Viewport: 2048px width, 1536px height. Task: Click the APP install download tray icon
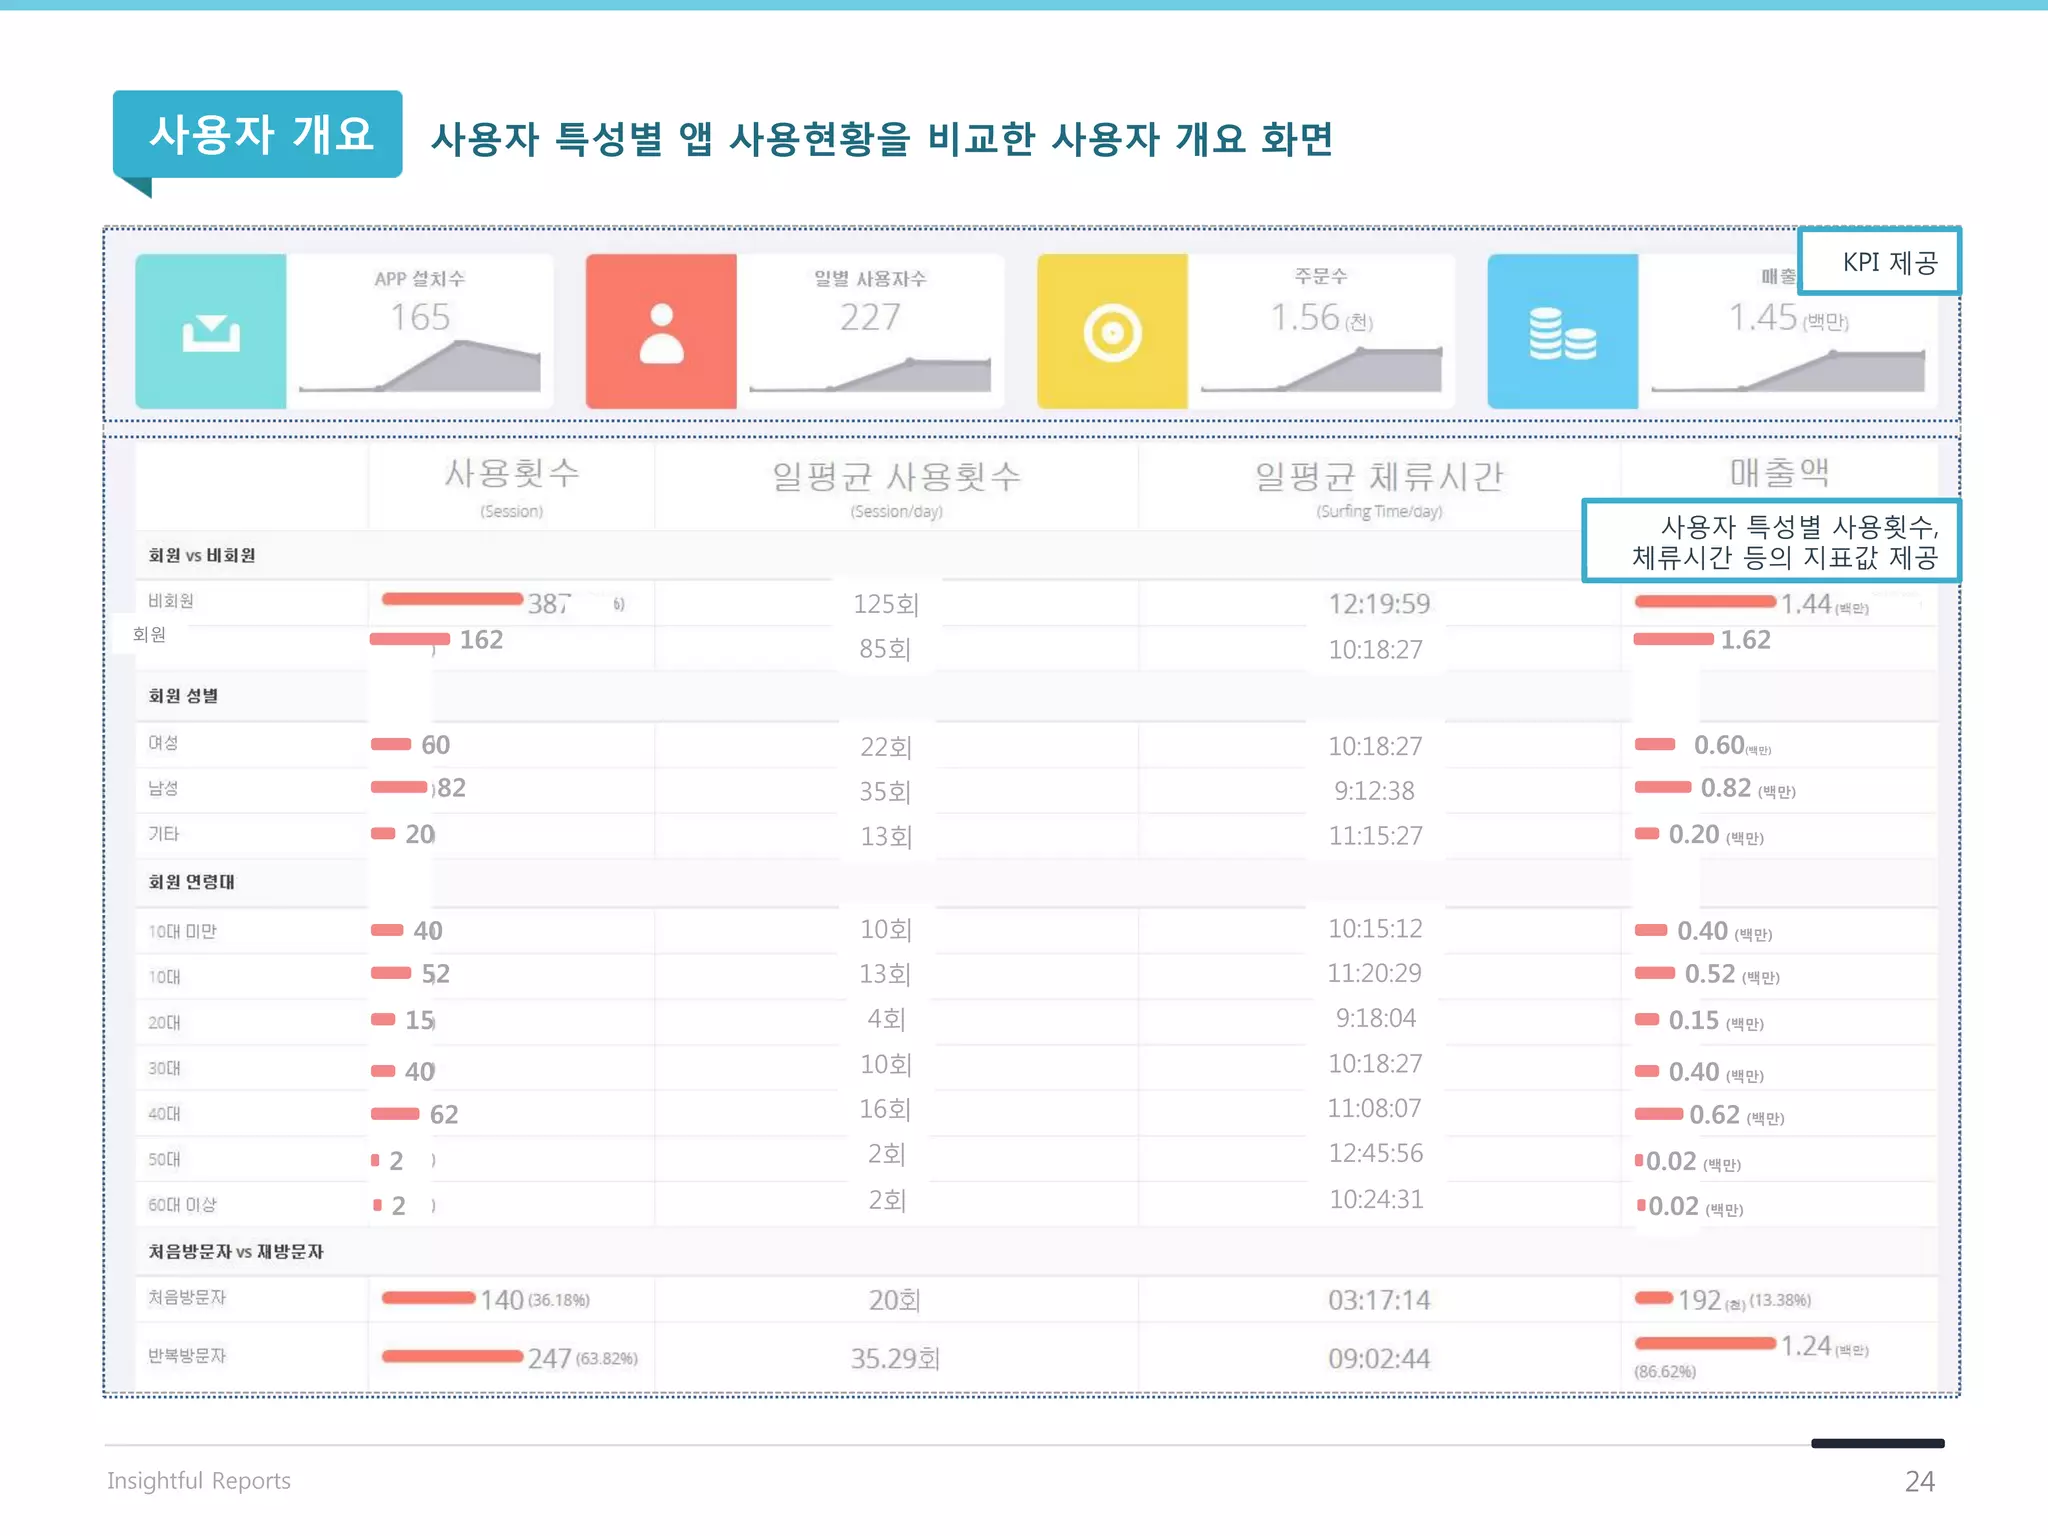click(211, 333)
